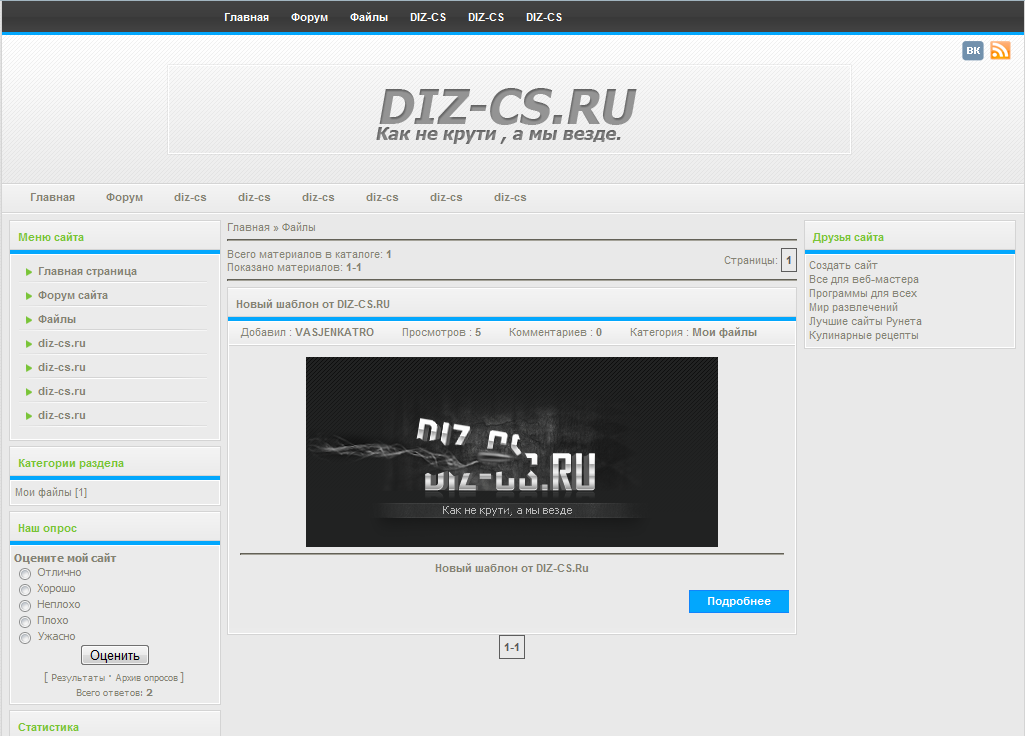Image resolution: width=1025 pixels, height=736 pixels.
Task: Open Программы для всех link
Action: [862, 293]
